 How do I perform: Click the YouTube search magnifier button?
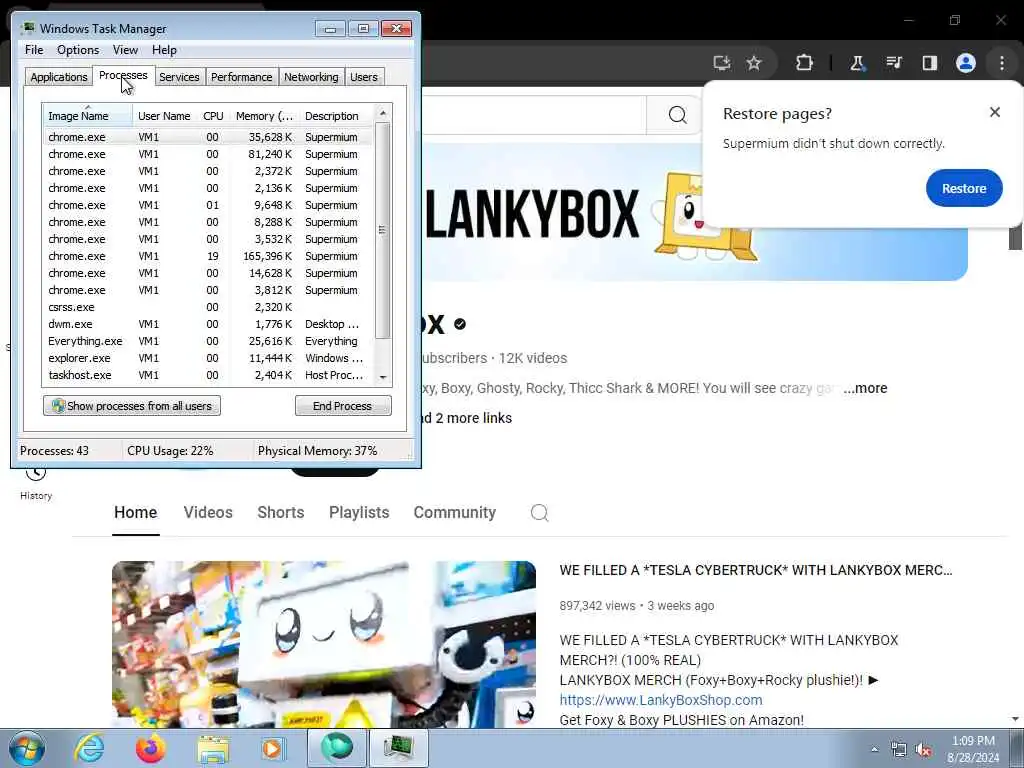(677, 115)
